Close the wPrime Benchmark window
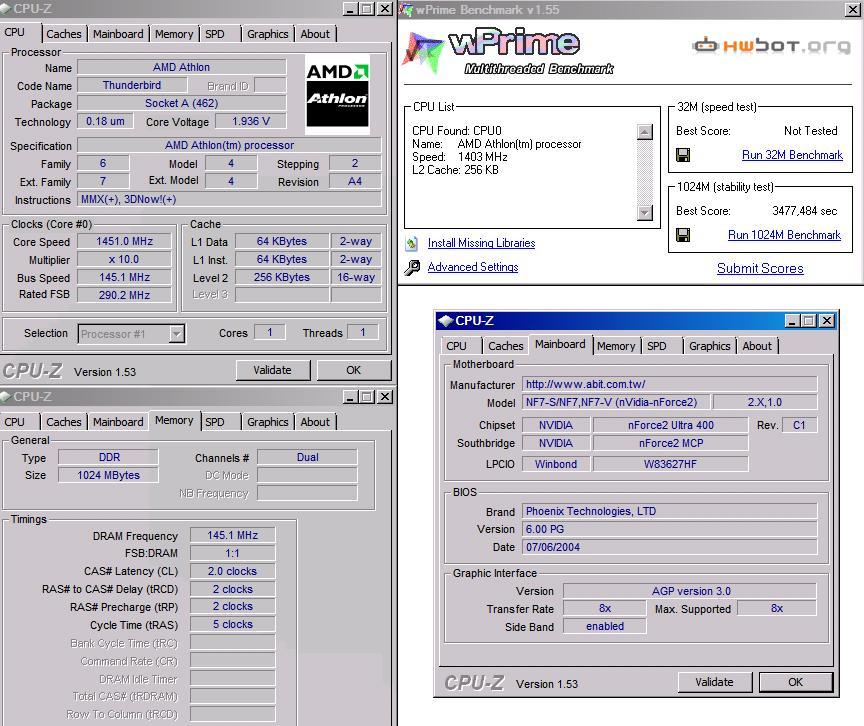The width and height of the screenshot is (864, 726). click(x=852, y=9)
